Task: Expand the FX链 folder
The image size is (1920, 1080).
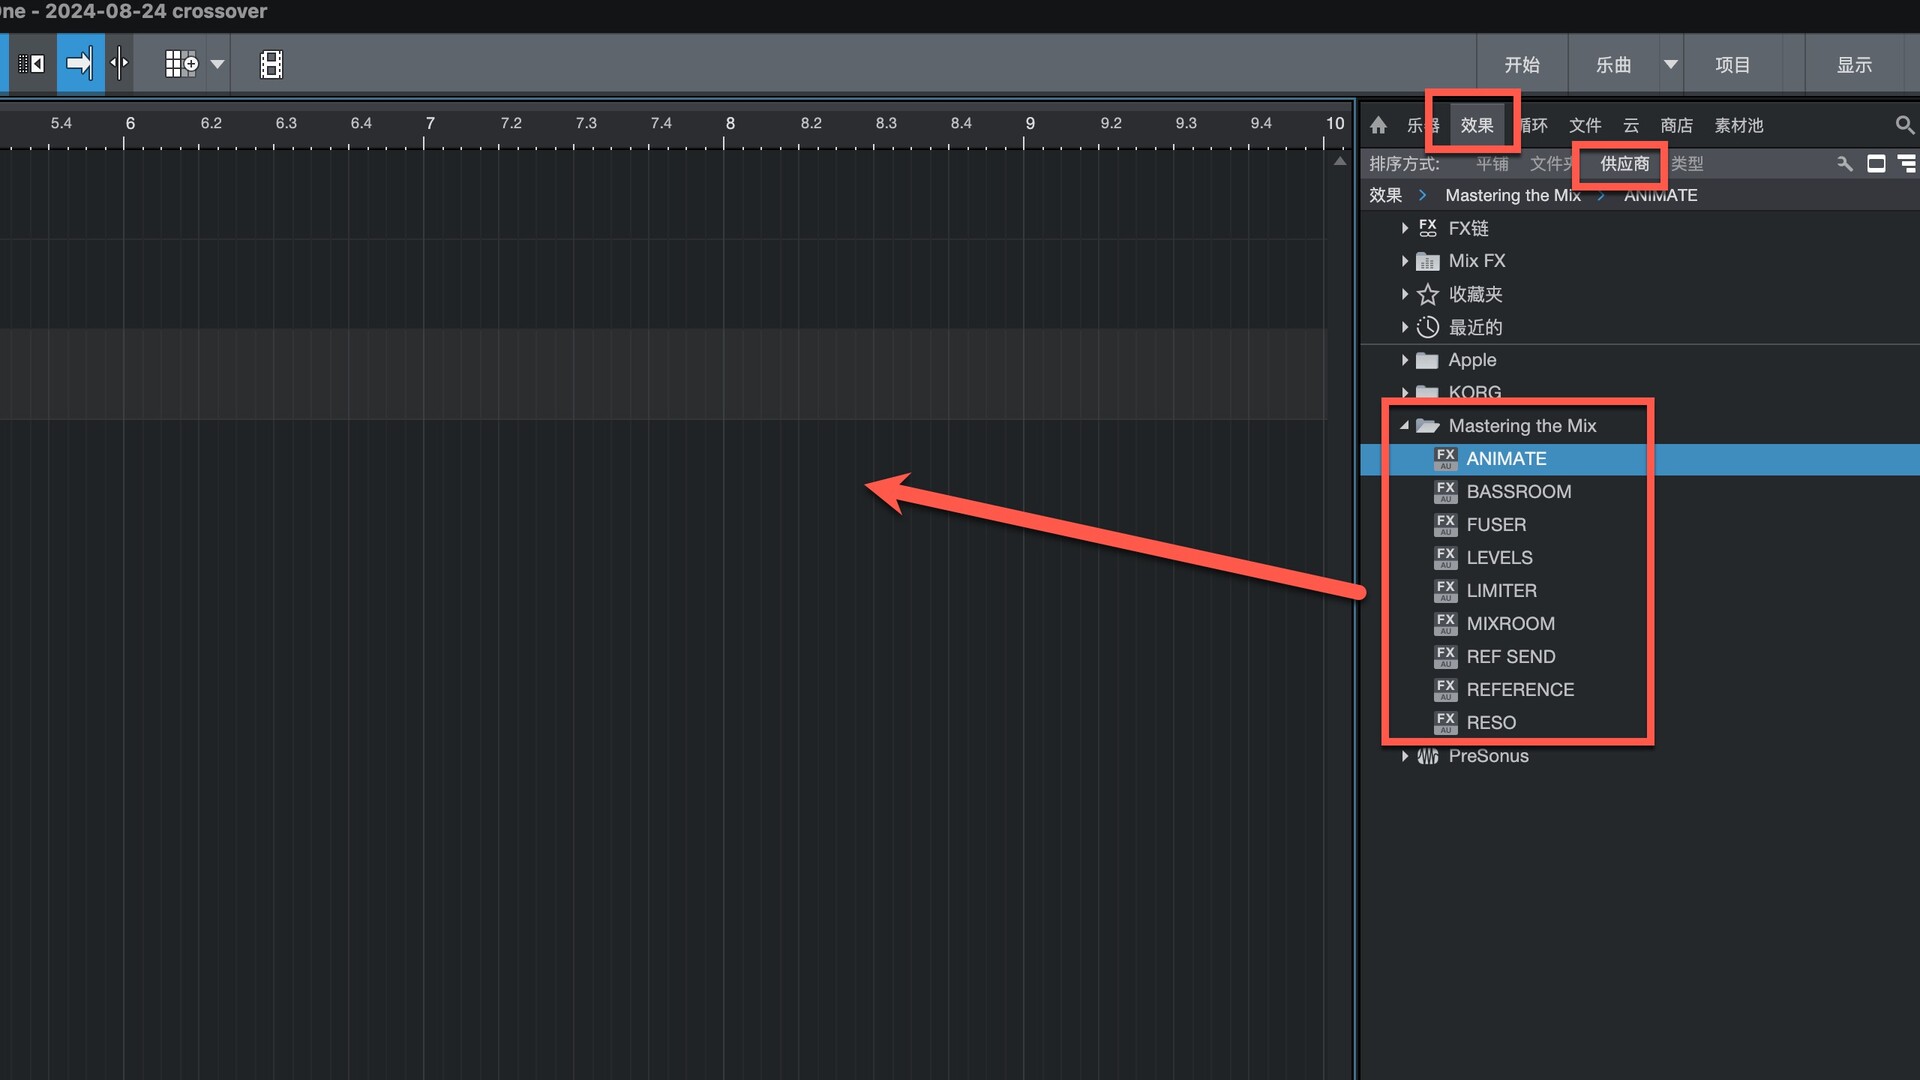Action: [1405, 228]
